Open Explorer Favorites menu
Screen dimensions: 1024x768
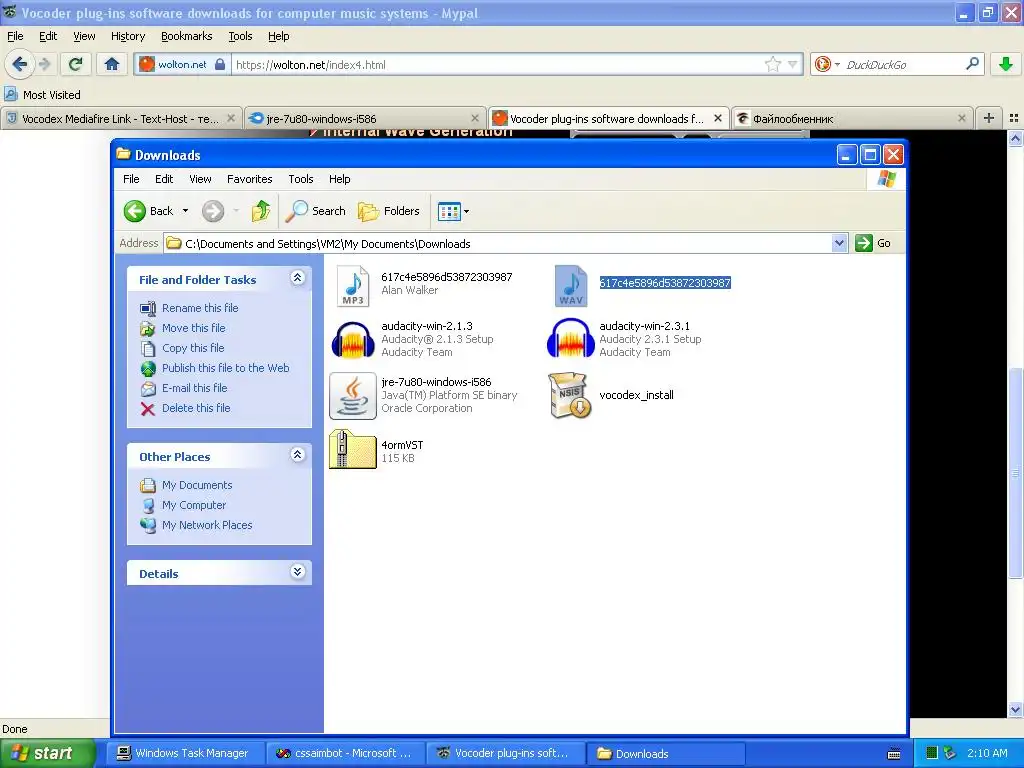[249, 179]
